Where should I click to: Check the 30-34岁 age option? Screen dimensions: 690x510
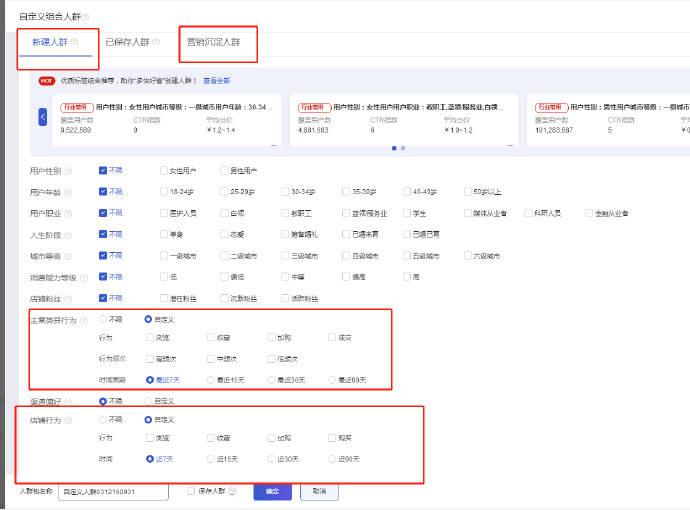coord(285,191)
